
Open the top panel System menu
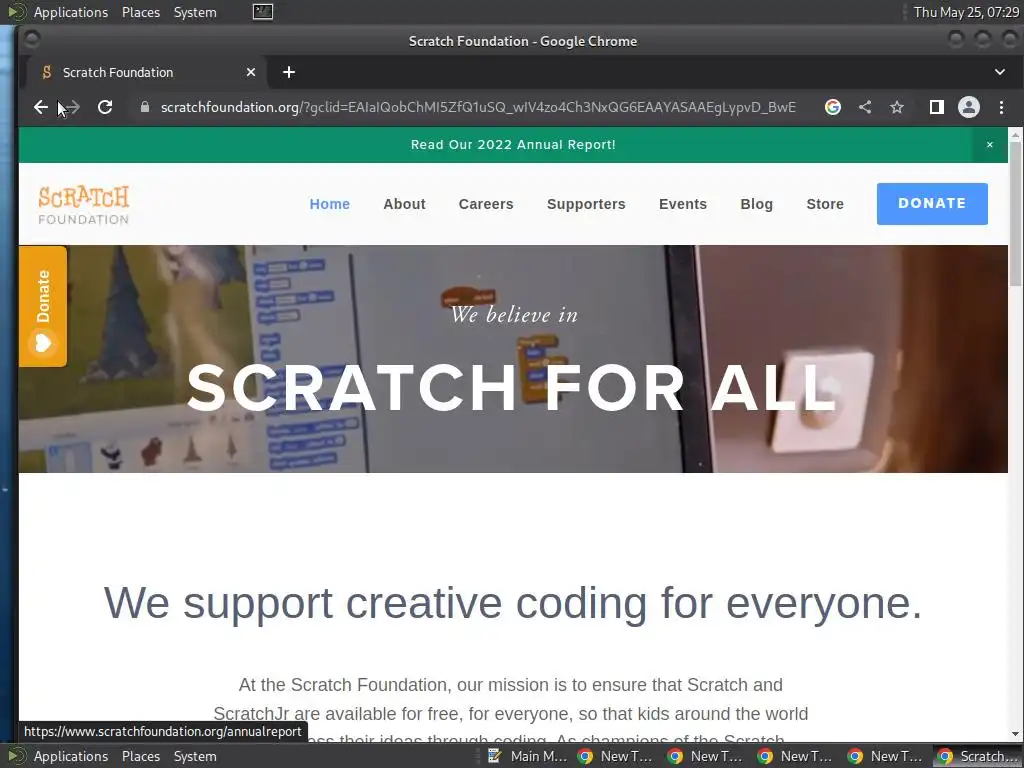(195, 12)
